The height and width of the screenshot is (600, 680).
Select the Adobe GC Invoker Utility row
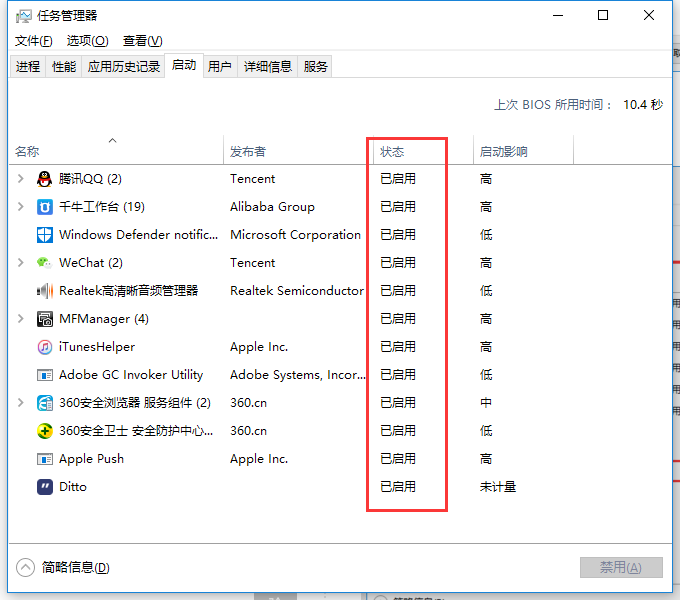pyautogui.click(x=131, y=375)
